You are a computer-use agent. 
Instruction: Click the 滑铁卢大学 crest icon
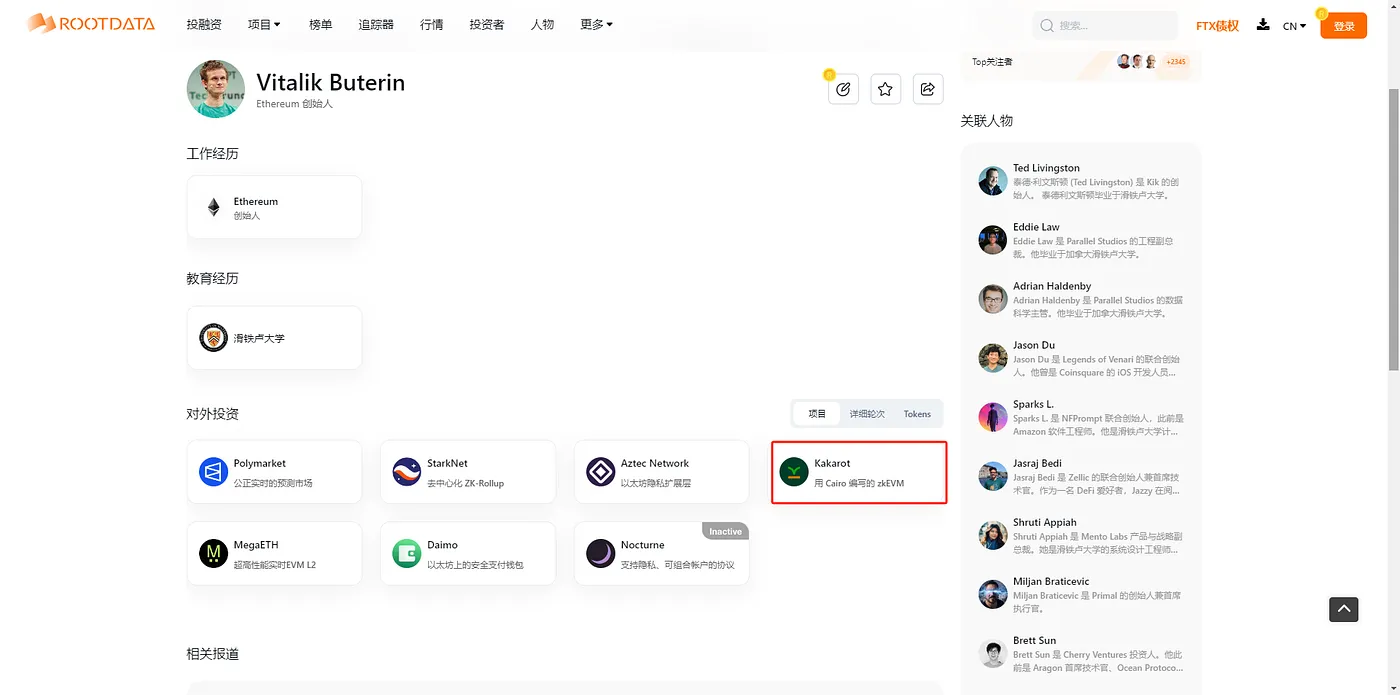(x=213, y=338)
